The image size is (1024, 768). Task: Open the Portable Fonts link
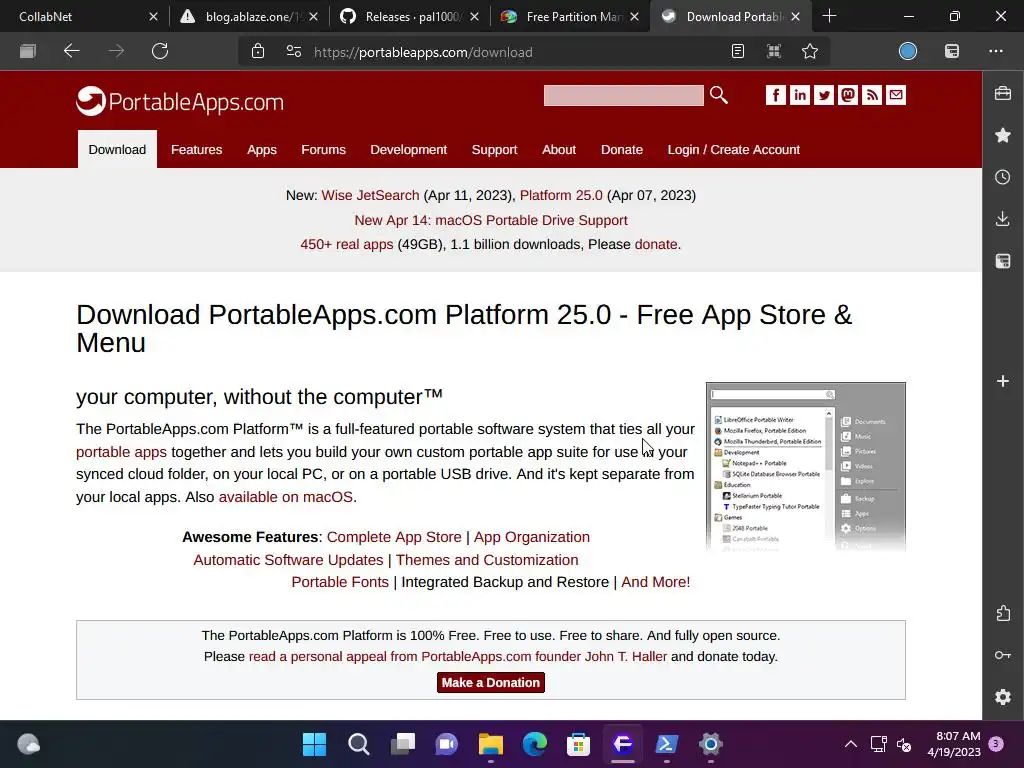click(340, 582)
